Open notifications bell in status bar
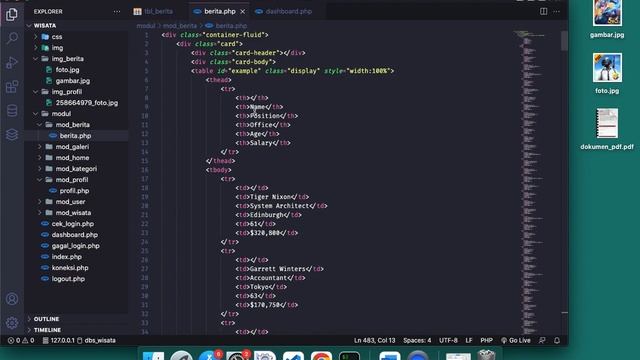The image size is (640, 360). point(557,340)
